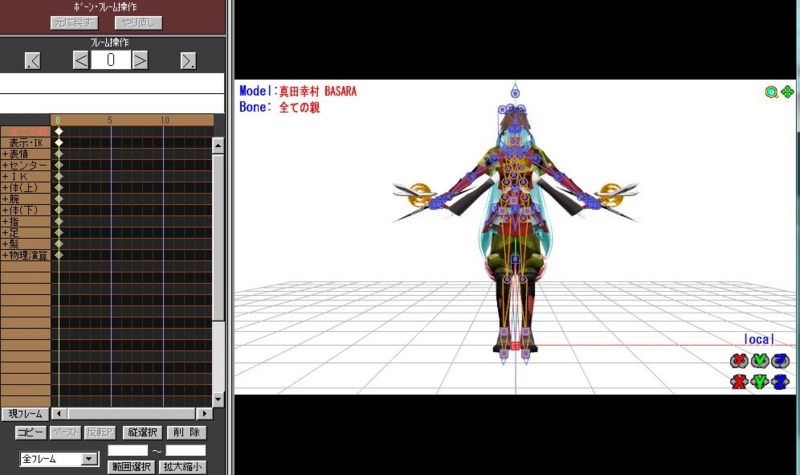Step forward one frame
The image size is (800, 475).
click(140, 60)
